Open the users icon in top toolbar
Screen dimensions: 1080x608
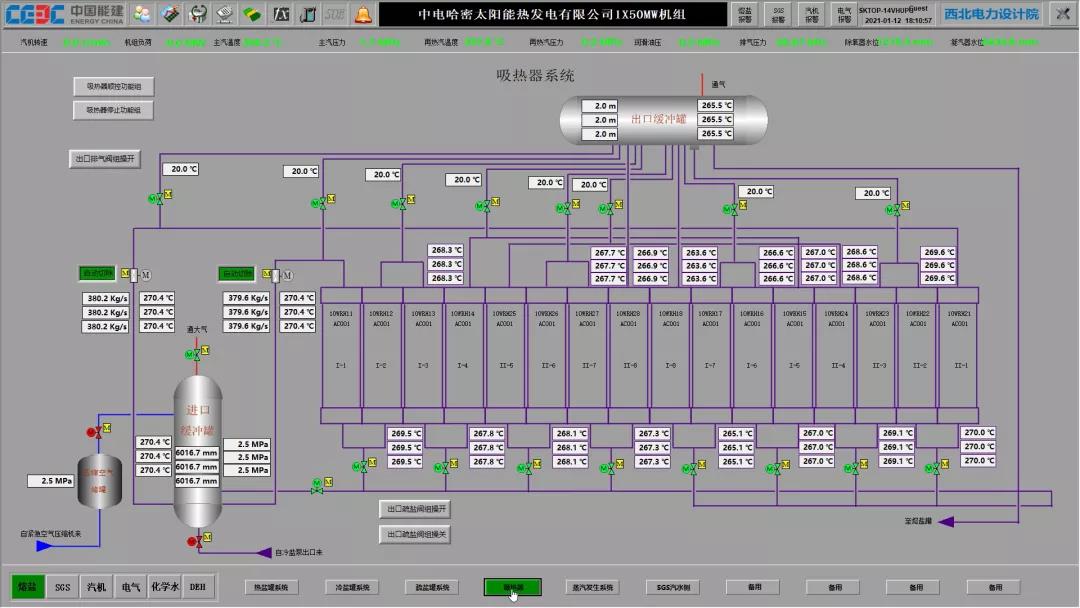(143, 14)
